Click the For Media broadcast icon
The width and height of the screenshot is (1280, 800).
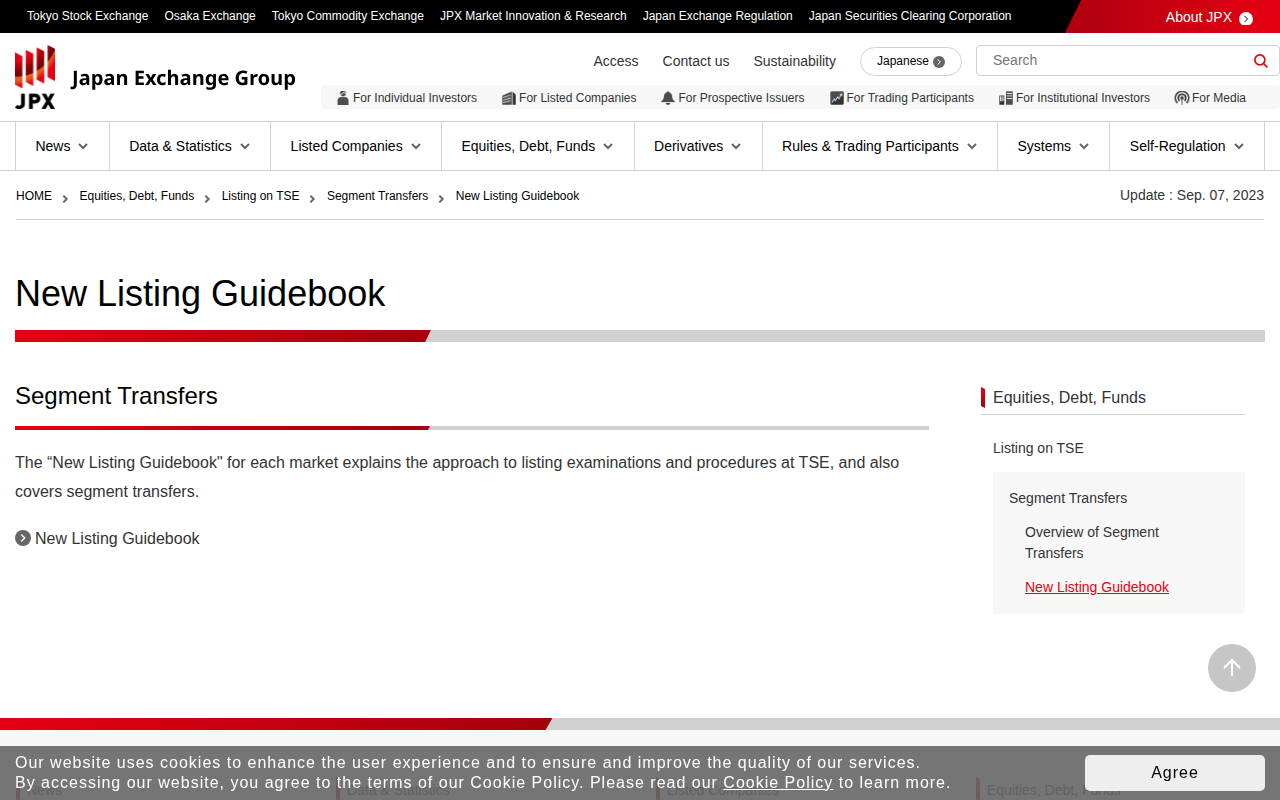pyautogui.click(x=1182, y=98)
